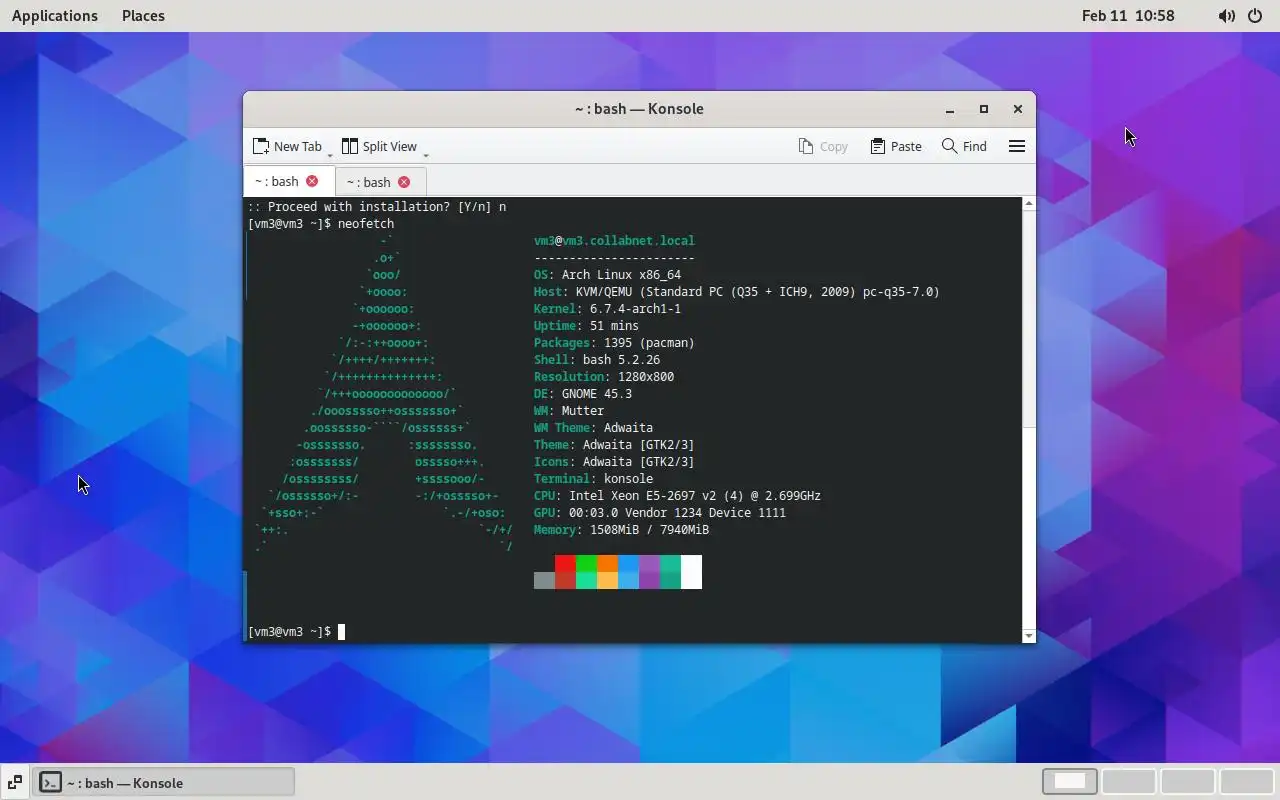This screenshot has width=1280, height=800.
Task: Click the Uptime 51 mins line
Action: point(586,326)
